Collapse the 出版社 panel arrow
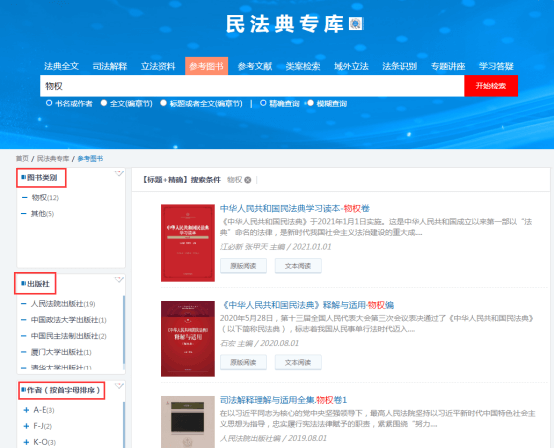The height and width of the screenshot is (448, 554). point(119,279)
